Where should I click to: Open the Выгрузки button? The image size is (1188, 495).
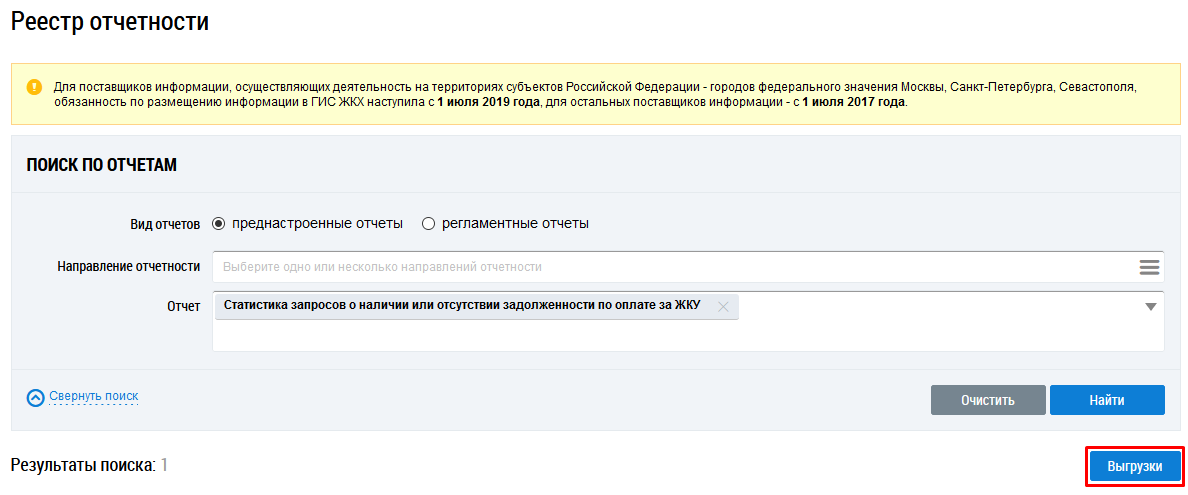point(1134,467)
